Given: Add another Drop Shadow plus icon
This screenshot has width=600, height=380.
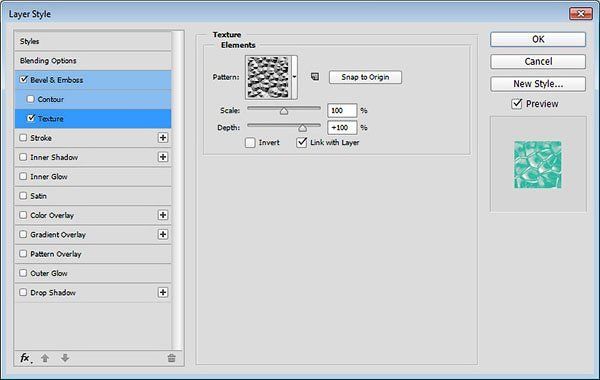Looking at the screenshot, I should 163,292.
